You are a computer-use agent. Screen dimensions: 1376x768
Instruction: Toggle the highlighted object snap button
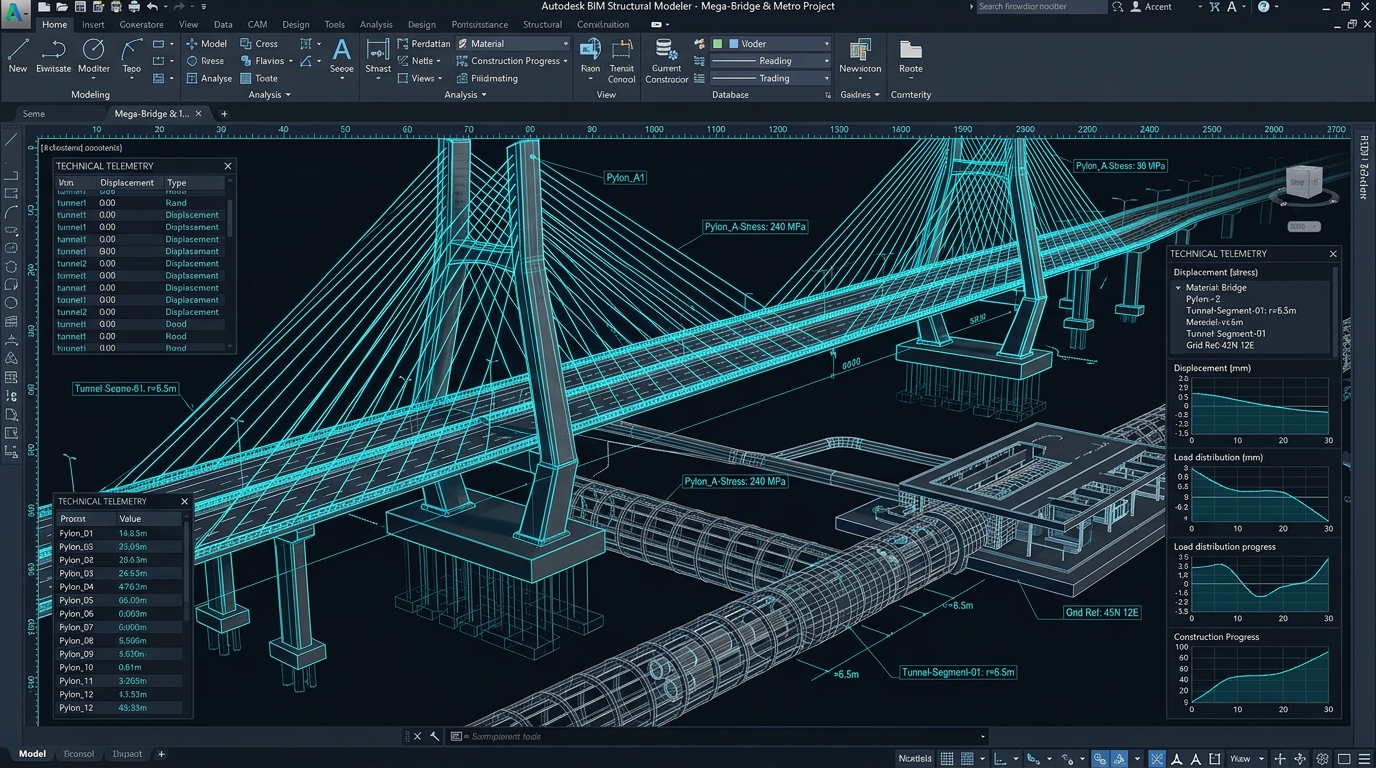(x=1100, y=759)
